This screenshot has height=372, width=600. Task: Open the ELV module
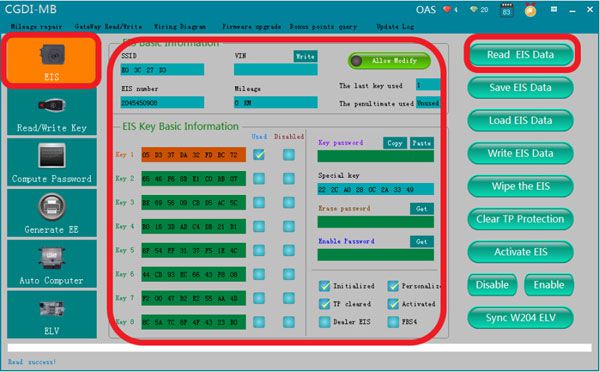pyautogui.click(x=52, y=315)
